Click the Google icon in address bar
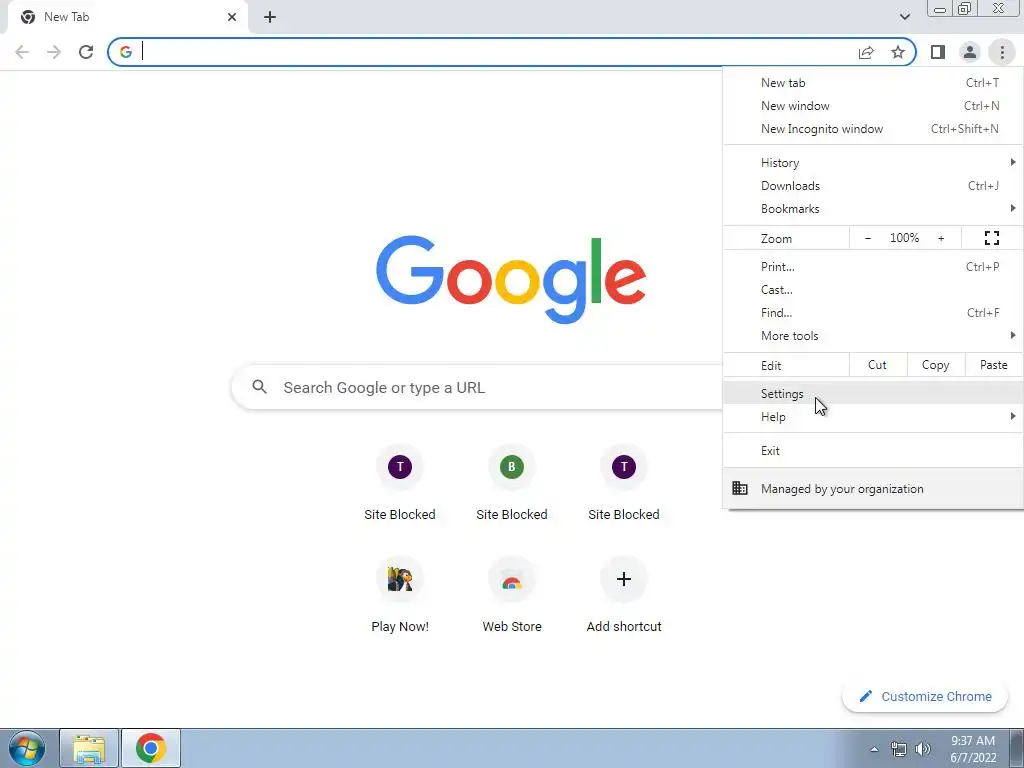The height and width of the screenshot is (768, 1024). coord(126,52)
